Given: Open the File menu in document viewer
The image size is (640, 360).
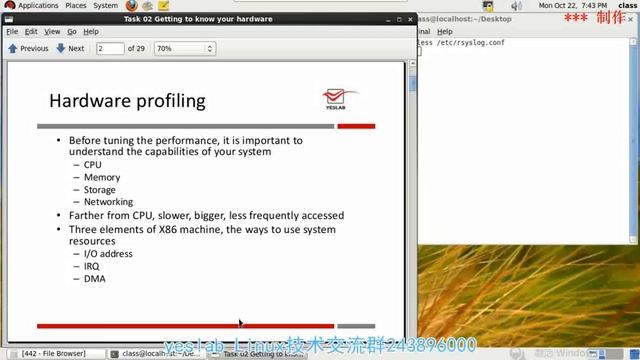Looking at the screenshot, I should coord(12,32).
